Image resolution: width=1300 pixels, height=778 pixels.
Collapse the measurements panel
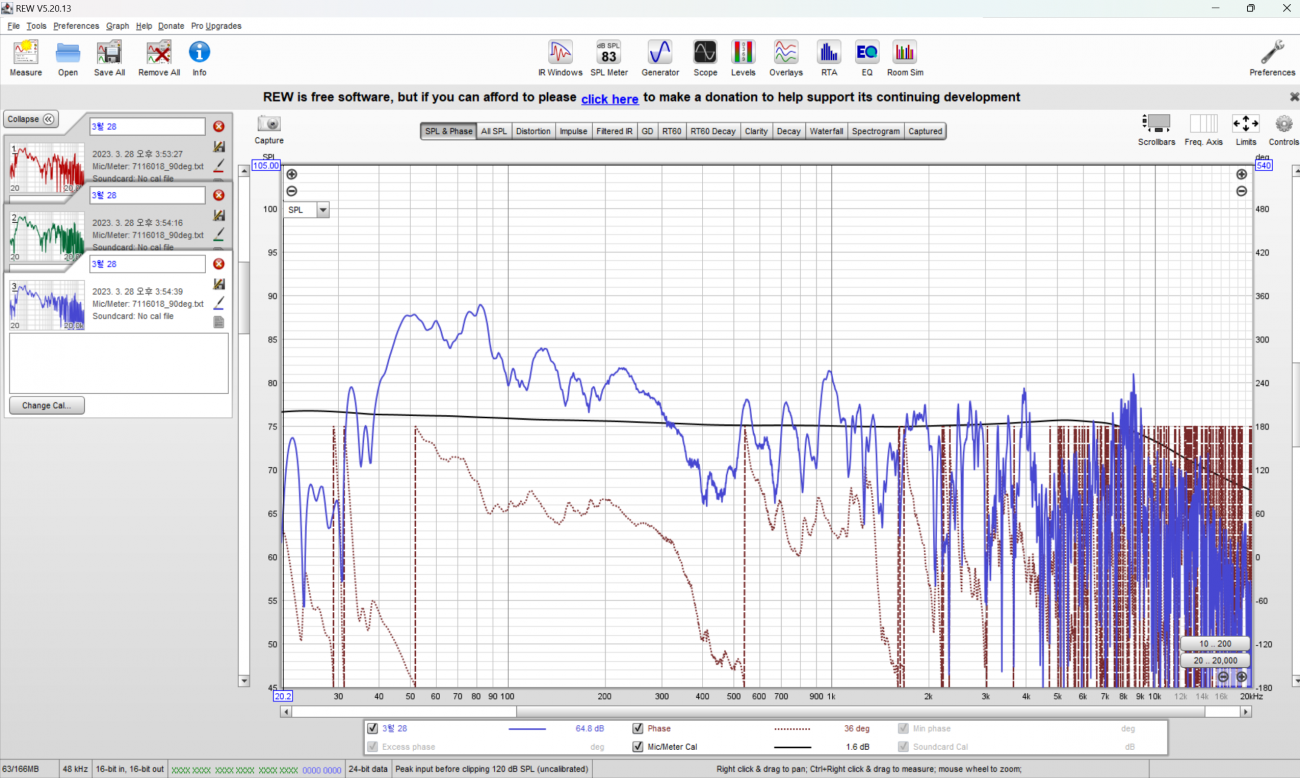pos(32,119)
